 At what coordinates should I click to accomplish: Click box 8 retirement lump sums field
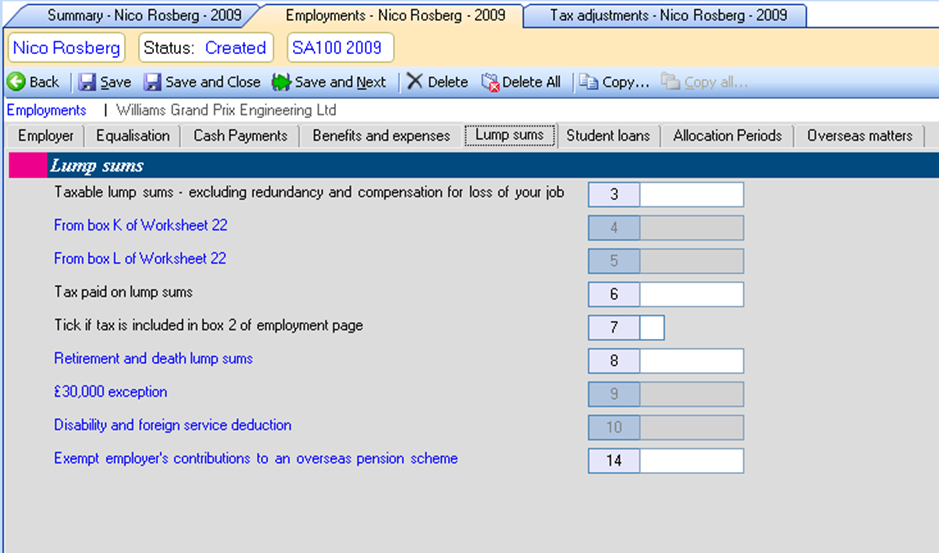(x=692, y=361)
